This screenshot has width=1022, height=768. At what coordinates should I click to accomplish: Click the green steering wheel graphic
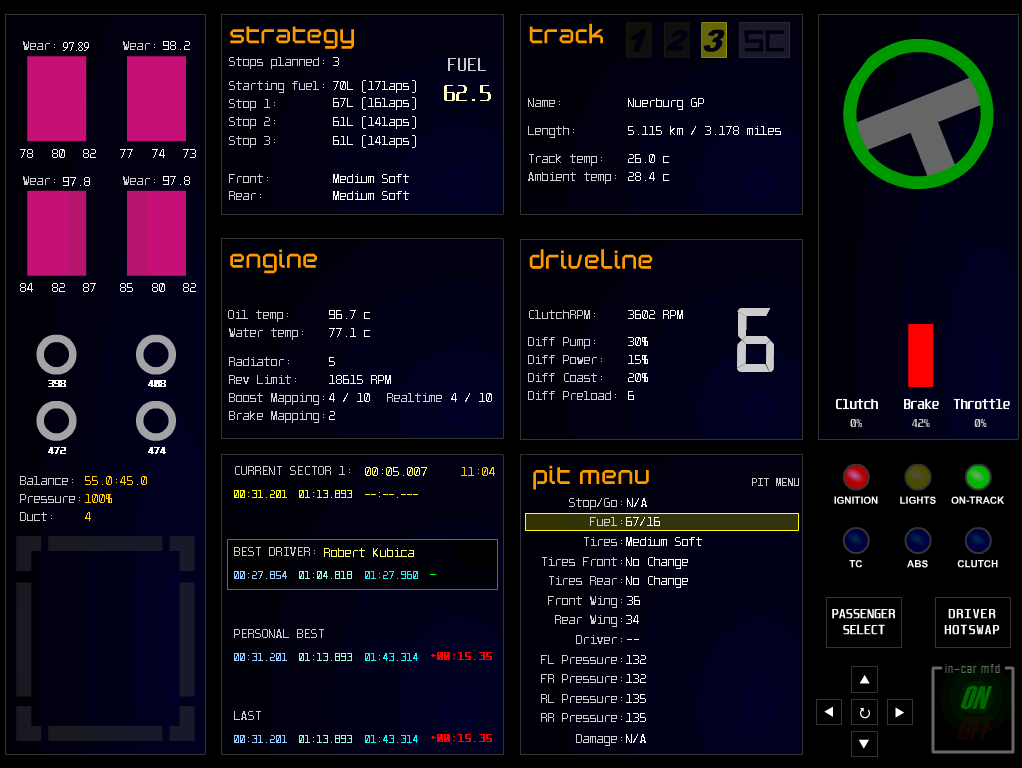[x=918, y=114]
